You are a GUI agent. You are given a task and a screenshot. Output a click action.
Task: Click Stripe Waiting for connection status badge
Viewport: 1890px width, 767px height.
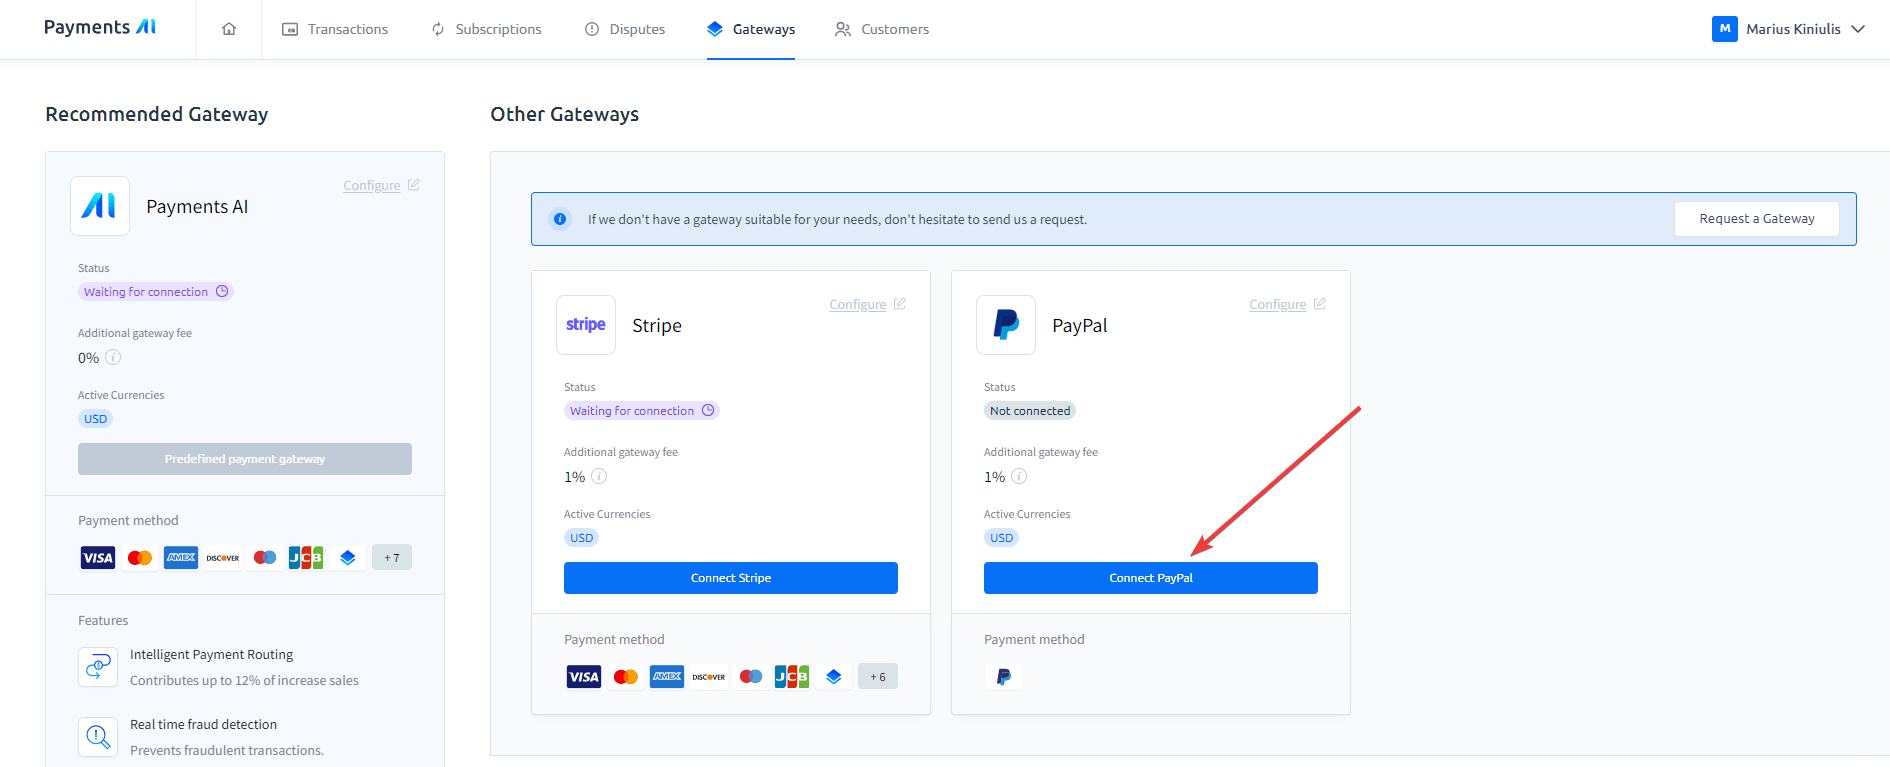(642, 411)
